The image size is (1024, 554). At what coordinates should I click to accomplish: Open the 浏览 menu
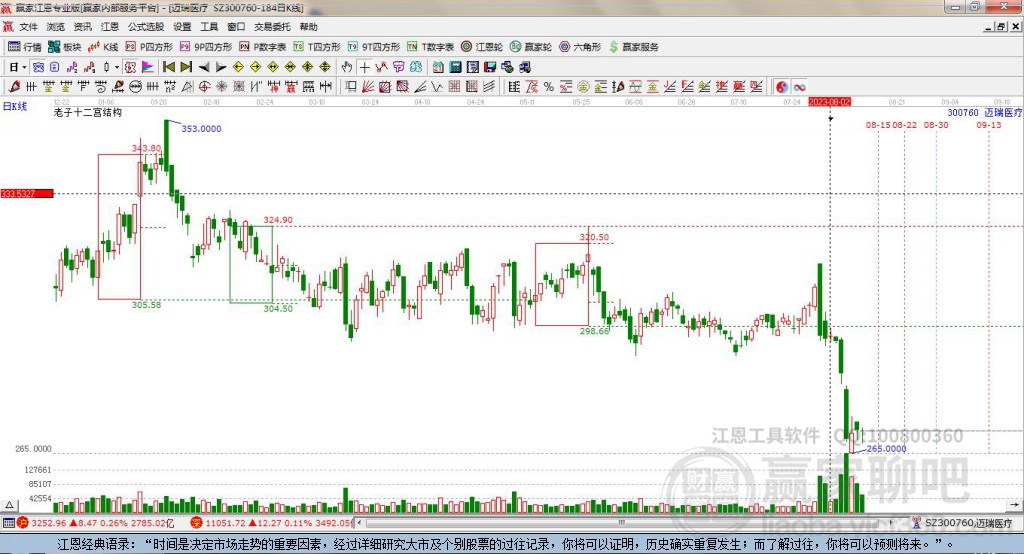(x=56, y=27)
